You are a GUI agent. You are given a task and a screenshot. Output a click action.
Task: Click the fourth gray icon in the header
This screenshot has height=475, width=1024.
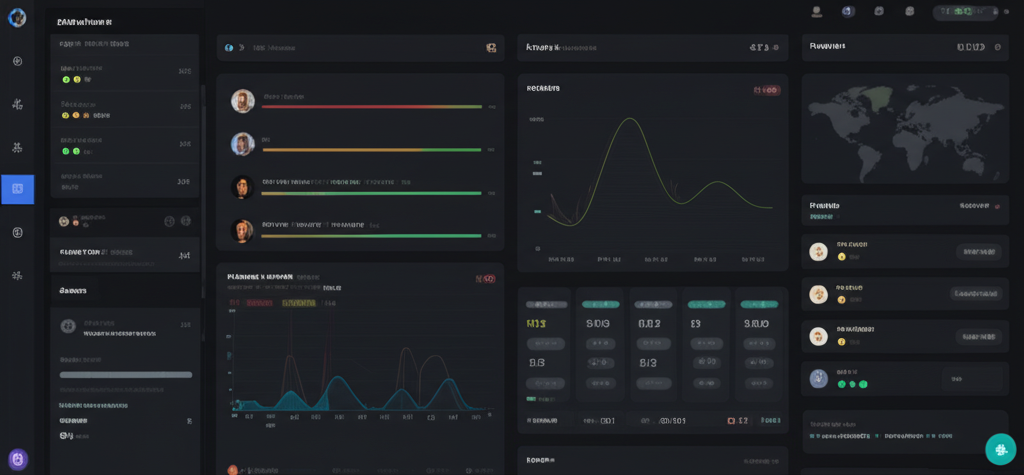(x=910, y=11)
